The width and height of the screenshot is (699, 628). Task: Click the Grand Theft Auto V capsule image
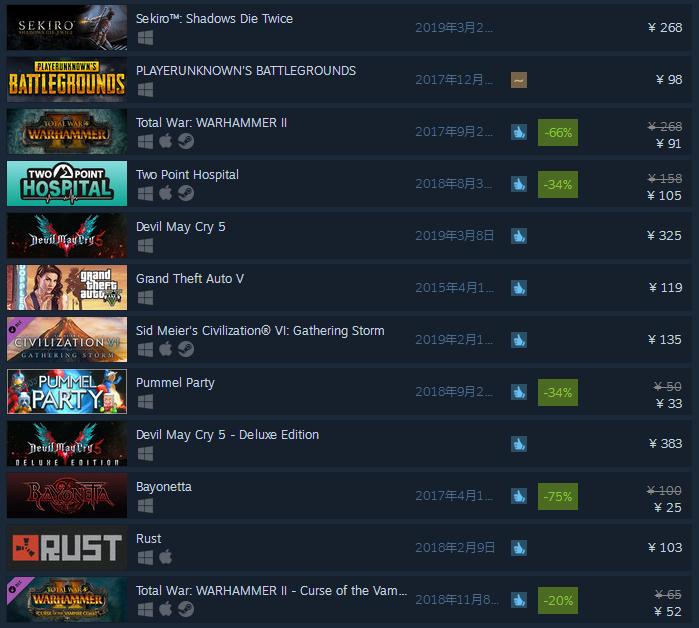[67, 287]
